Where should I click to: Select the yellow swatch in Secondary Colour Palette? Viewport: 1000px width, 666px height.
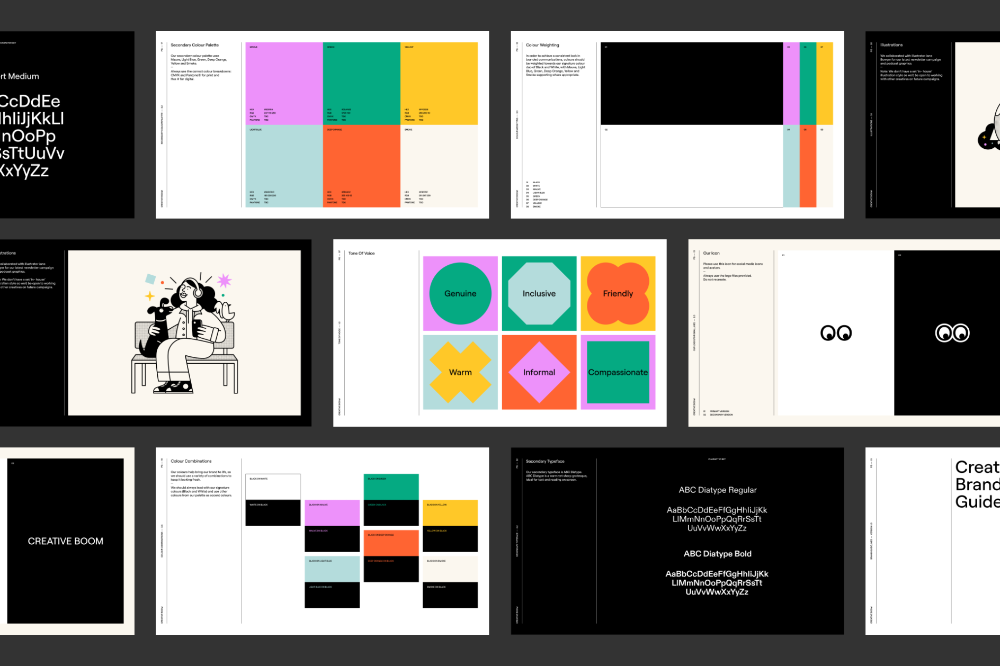pos(440,85)
